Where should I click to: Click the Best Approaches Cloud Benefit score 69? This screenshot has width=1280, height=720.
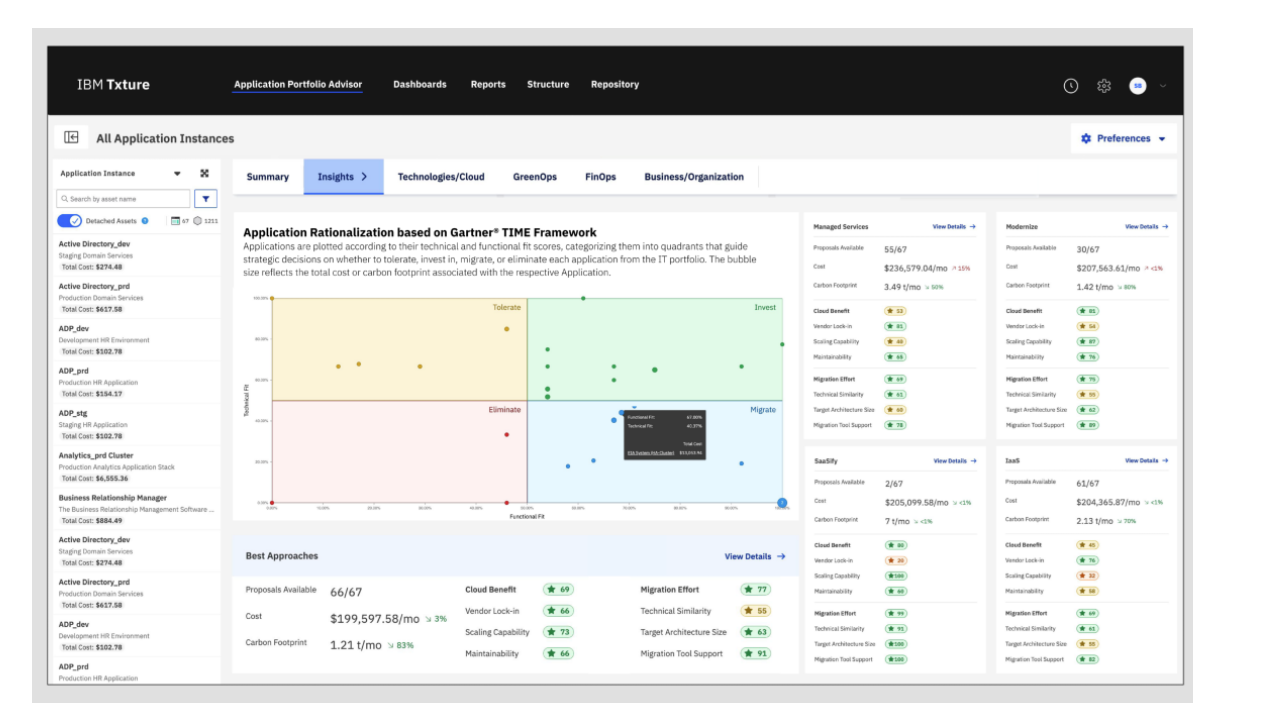(x=558, y=590)
